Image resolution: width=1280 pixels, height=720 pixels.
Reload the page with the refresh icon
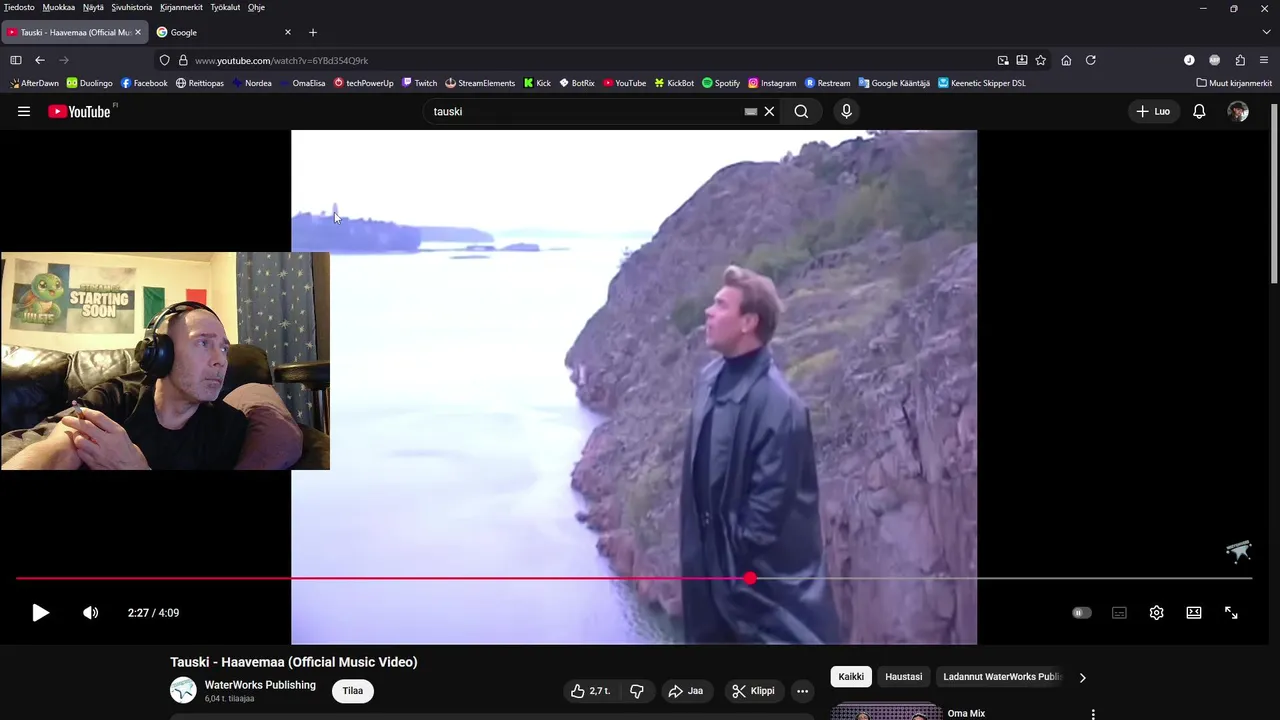[x=1091, y=60]
